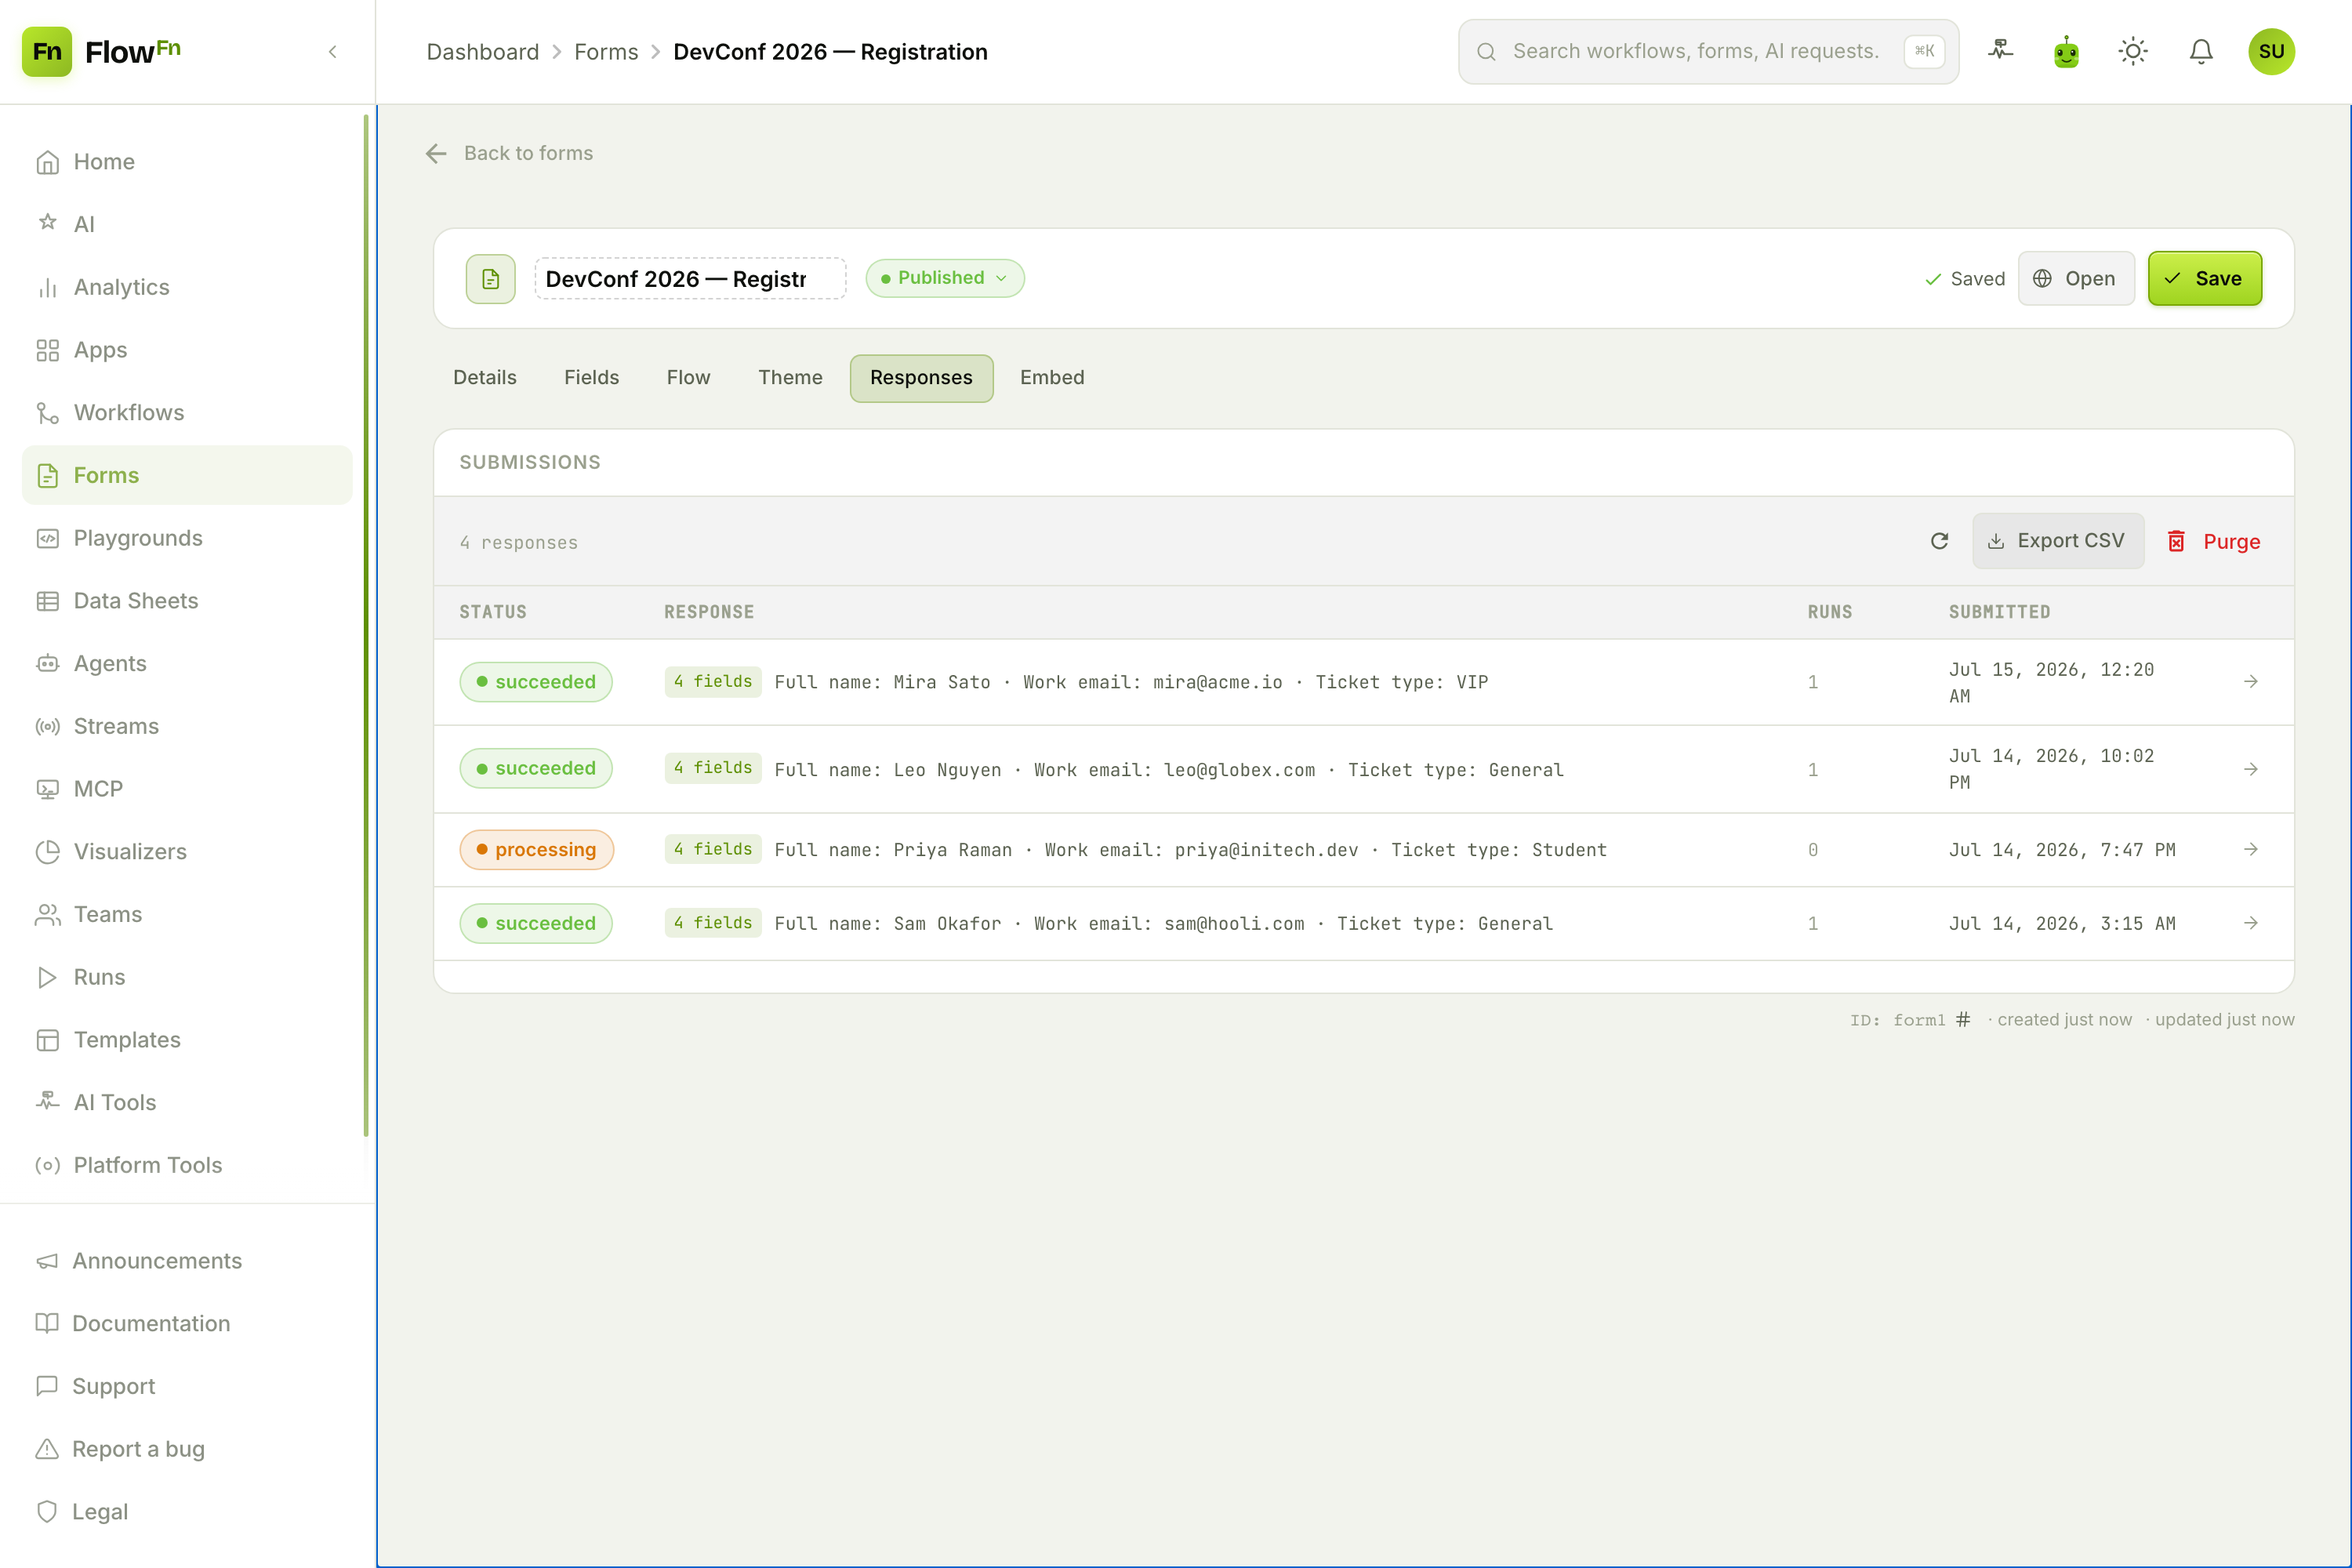Click the Export CSV button
The height and width of the screenshot is (1568, 2352).
point(2058,541)
